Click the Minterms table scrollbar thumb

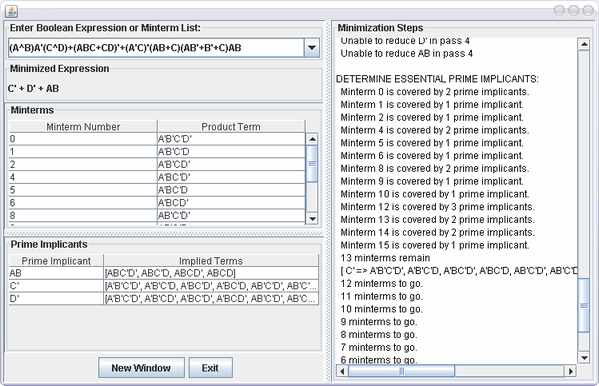312,164
